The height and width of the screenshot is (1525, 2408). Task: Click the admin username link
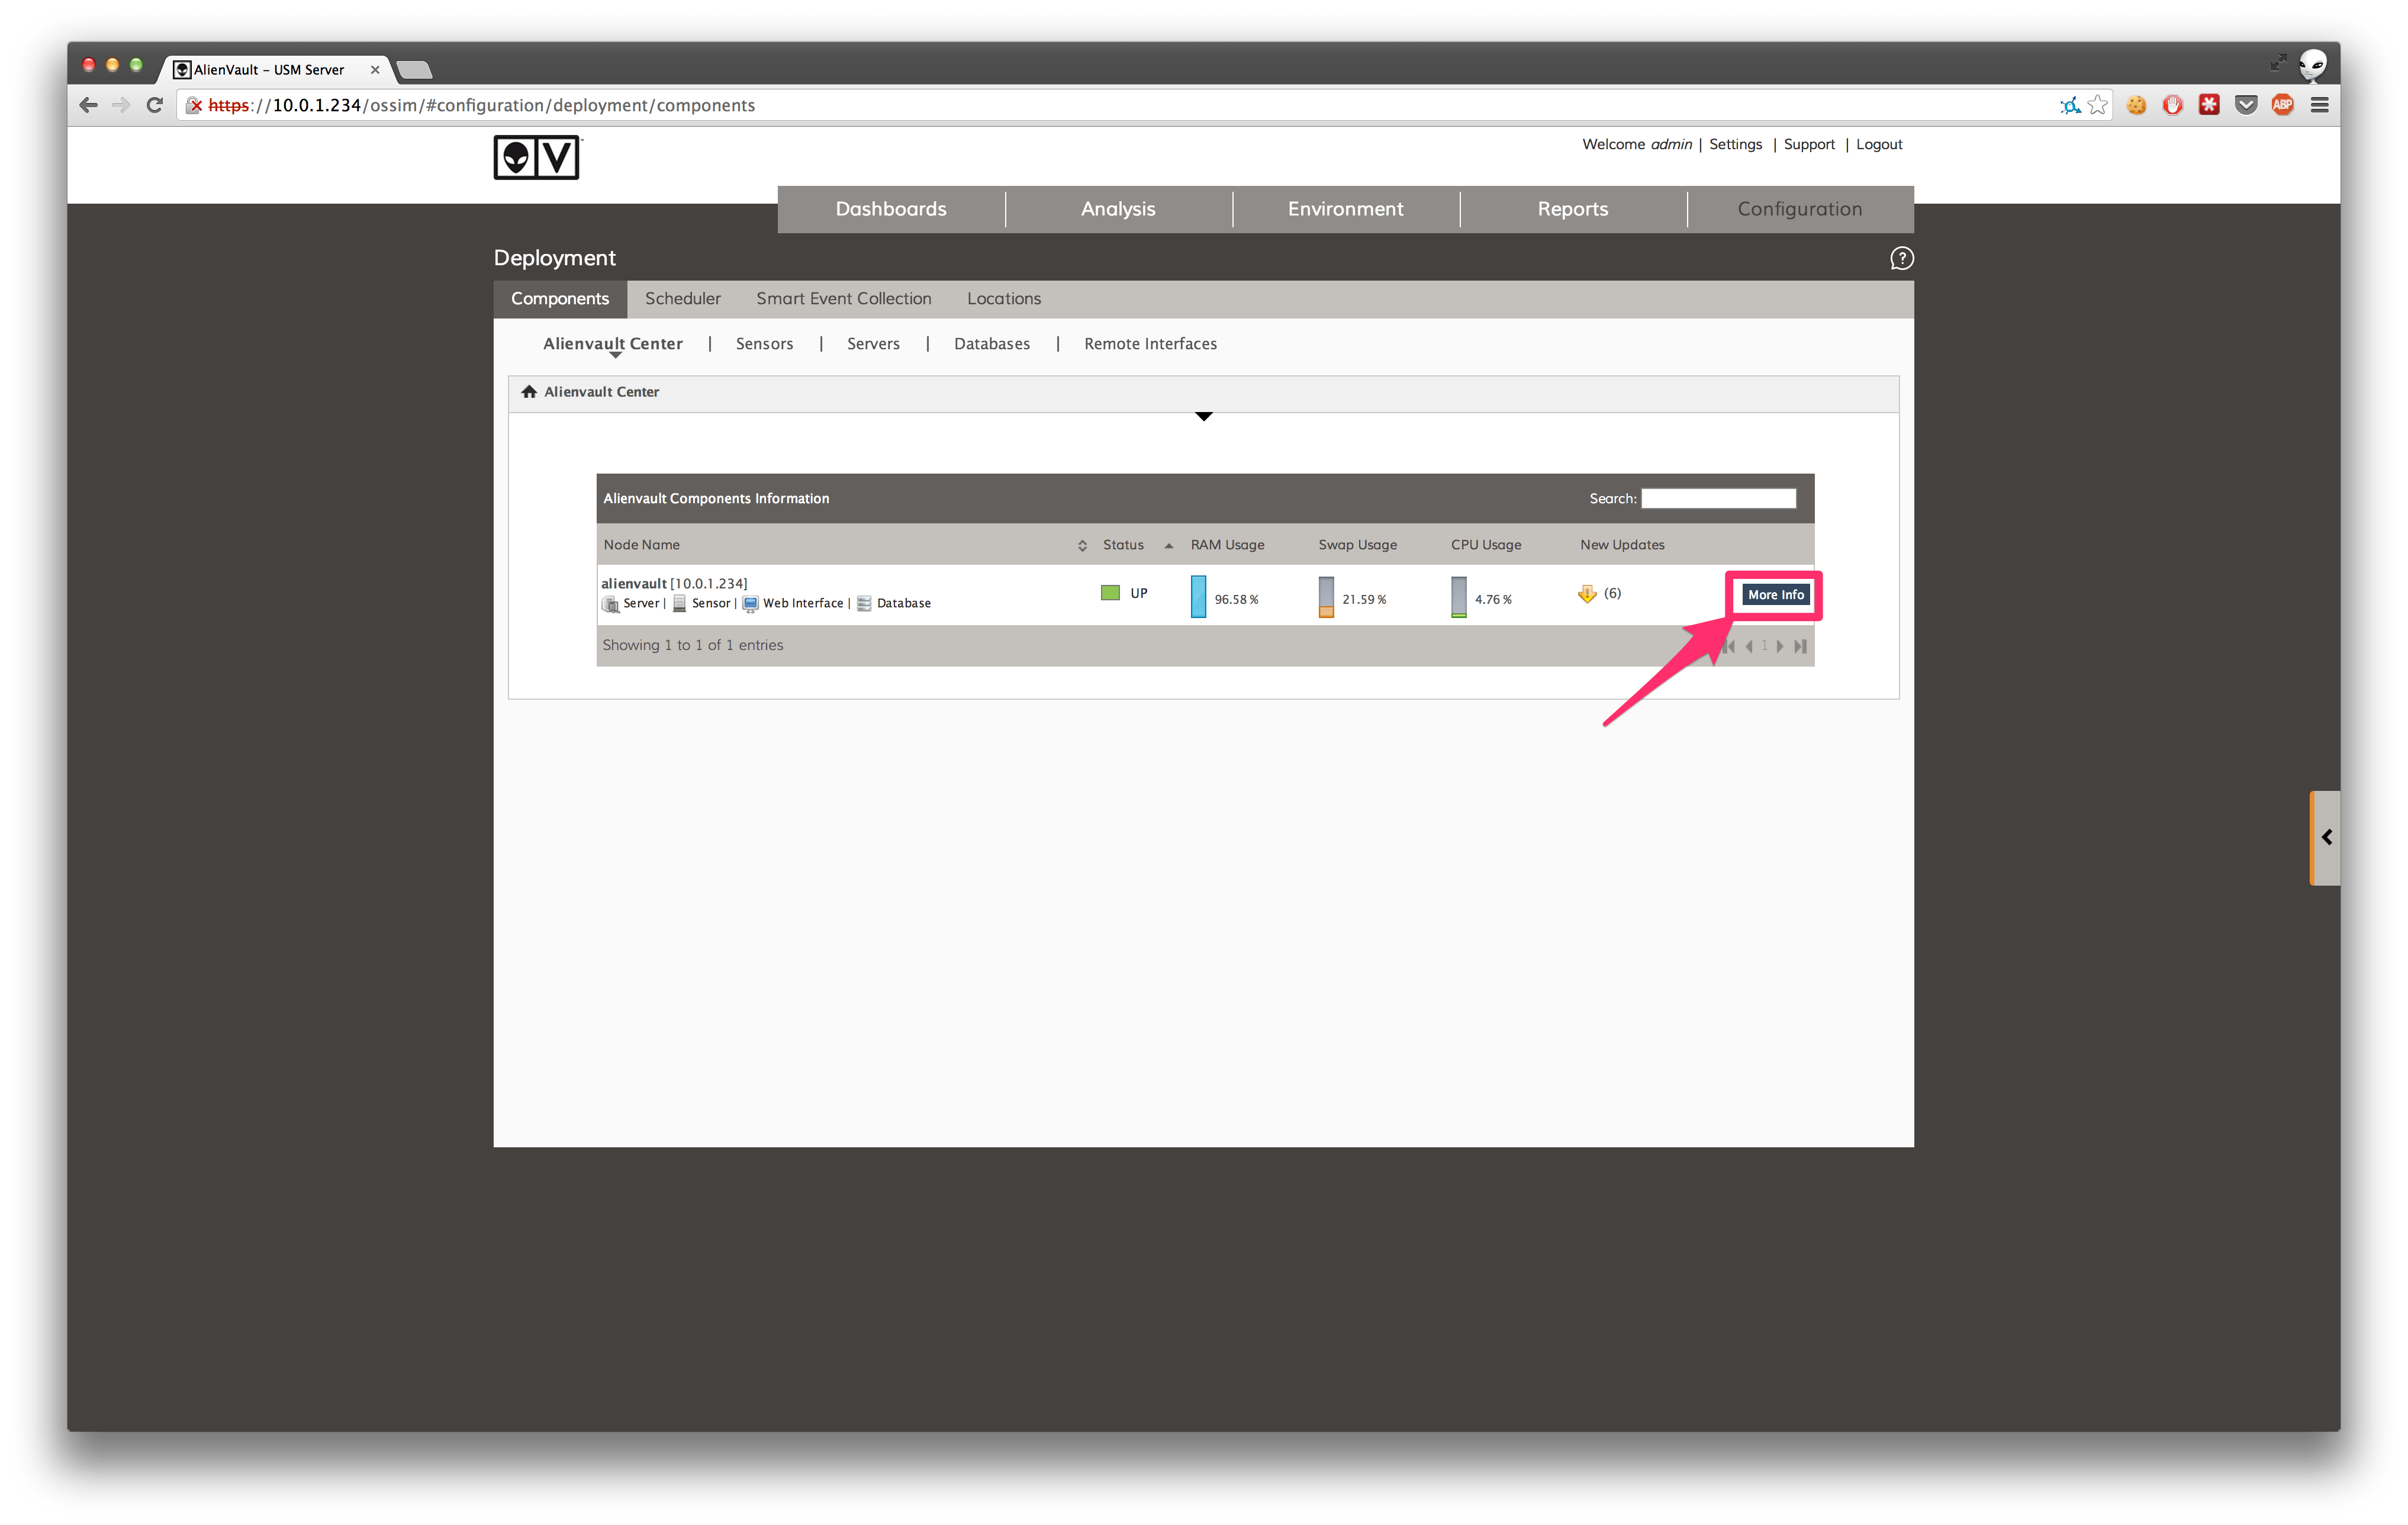coord(1671,144)
